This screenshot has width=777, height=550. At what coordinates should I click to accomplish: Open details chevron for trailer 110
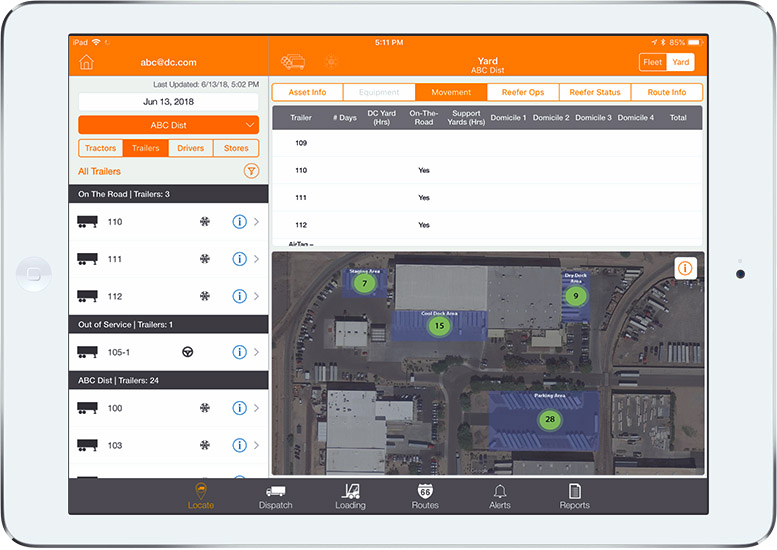[256, 221]
